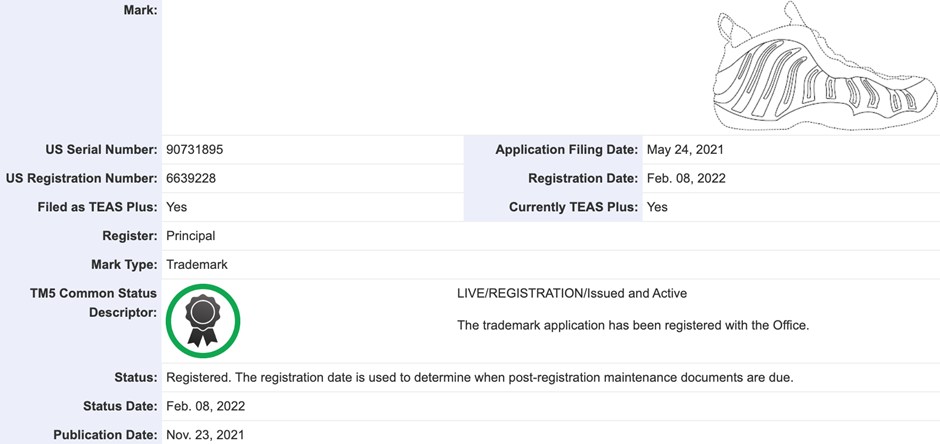Image resolution: width=940 pixels, height=444 pixels.
Task: Click the shoe trademark drawing image
Action: 825,65
